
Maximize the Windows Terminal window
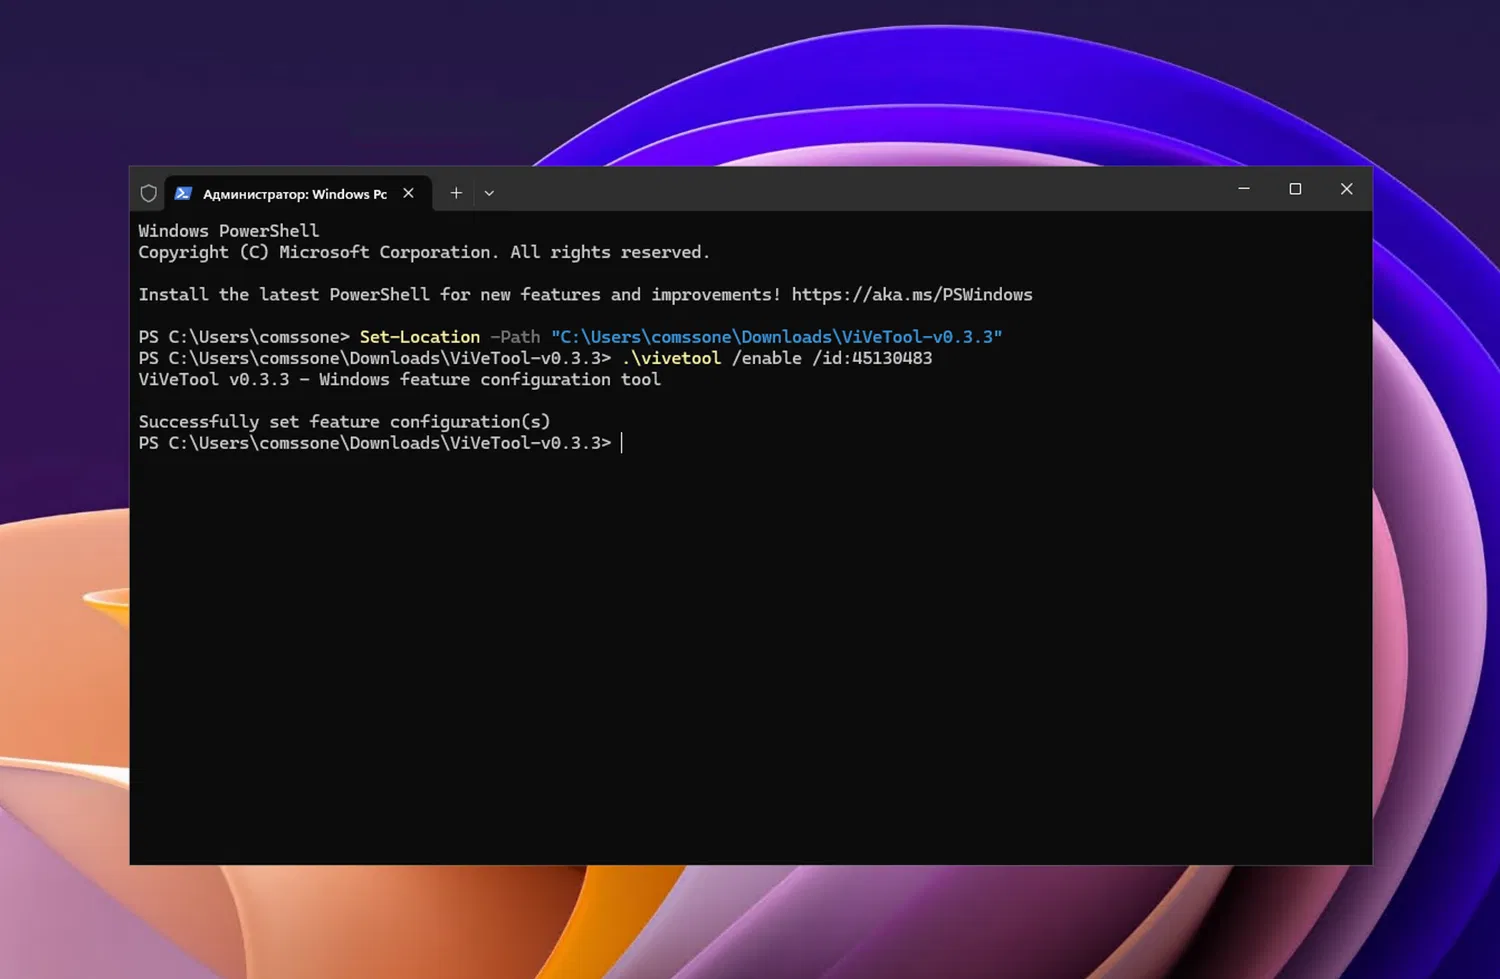point(1295,189)
